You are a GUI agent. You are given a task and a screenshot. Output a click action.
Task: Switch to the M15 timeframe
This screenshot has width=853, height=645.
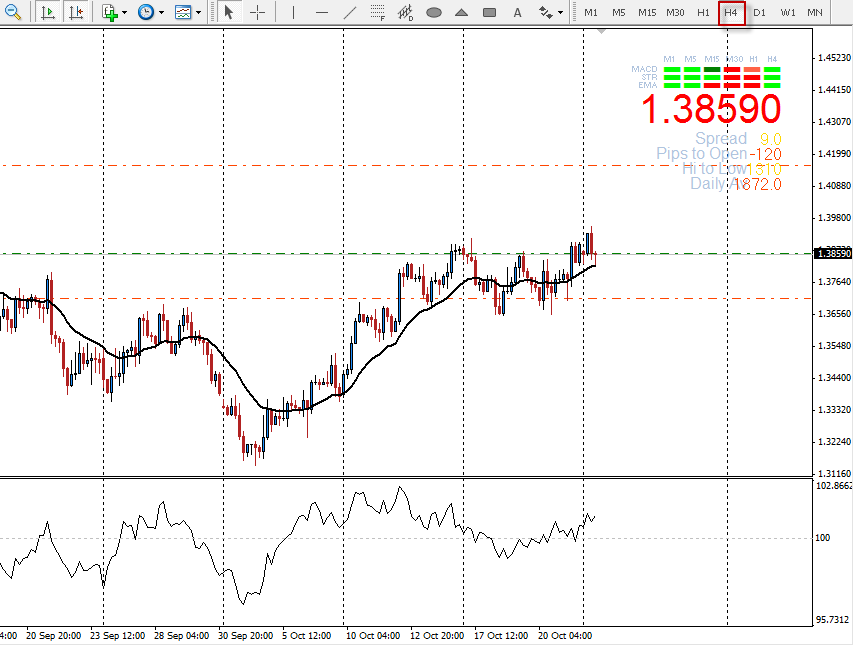tap(647, 13)
